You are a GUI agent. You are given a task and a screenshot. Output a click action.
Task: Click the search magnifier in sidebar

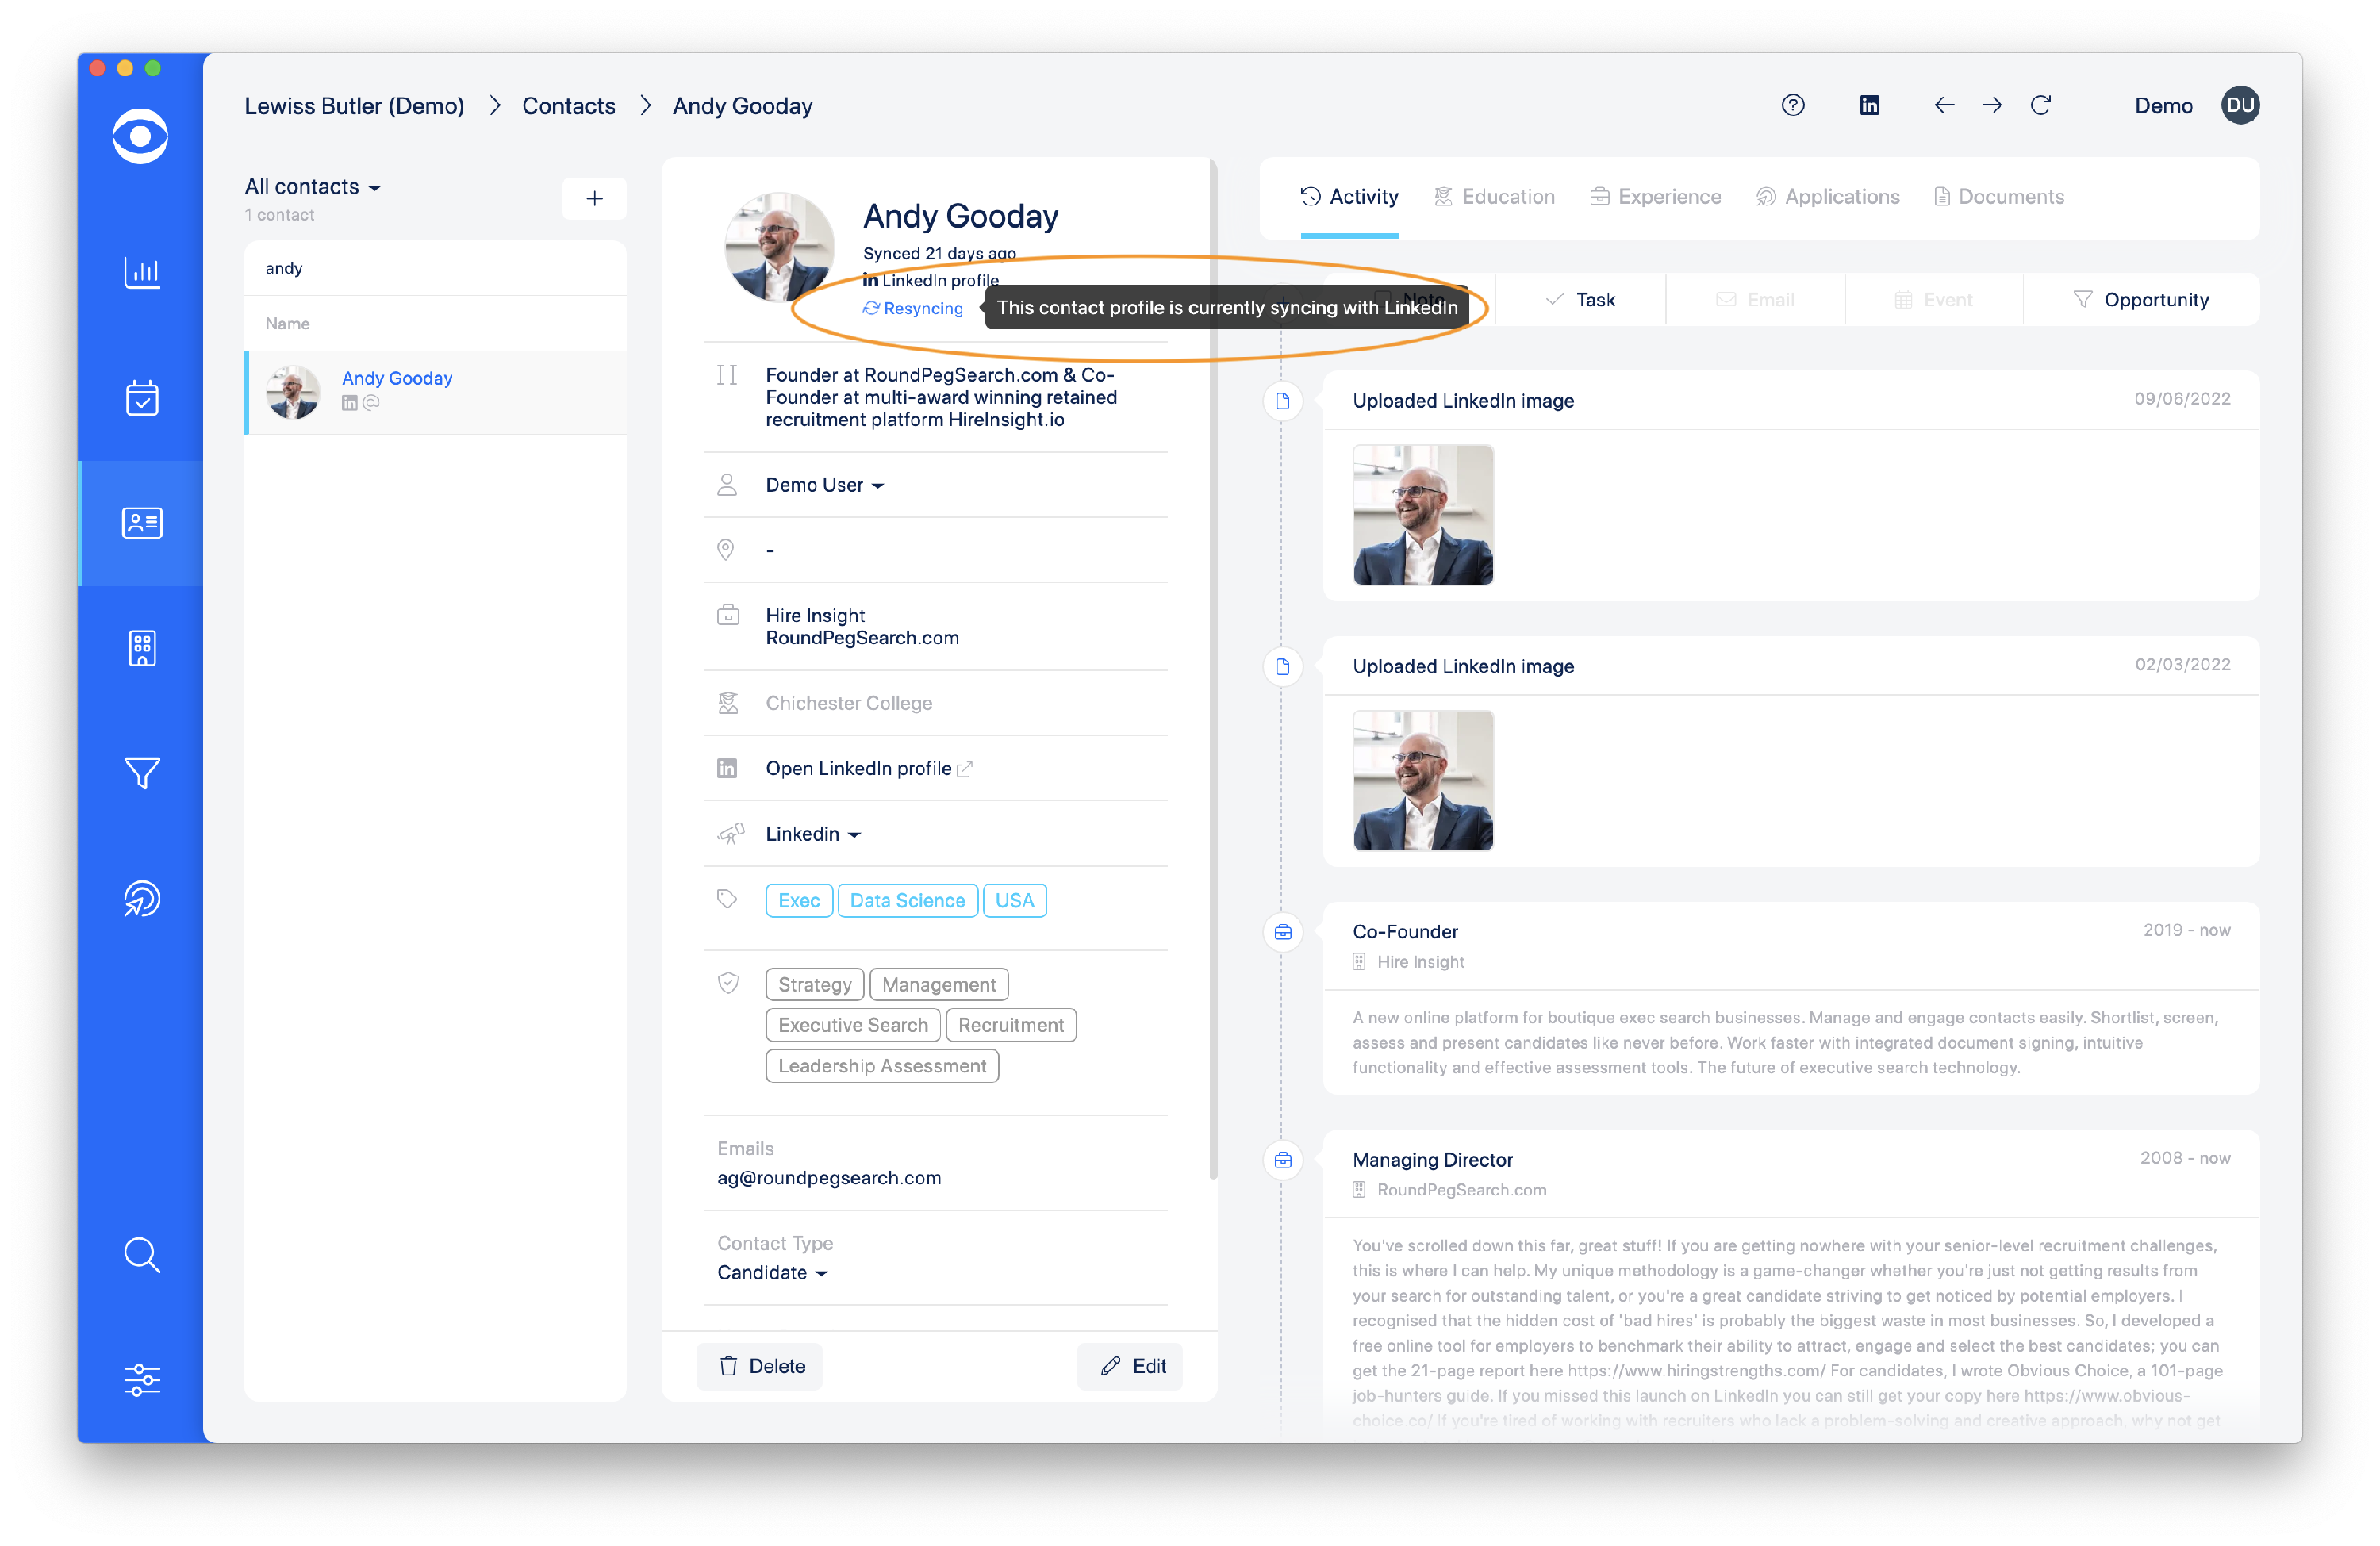coord(141,1254)
